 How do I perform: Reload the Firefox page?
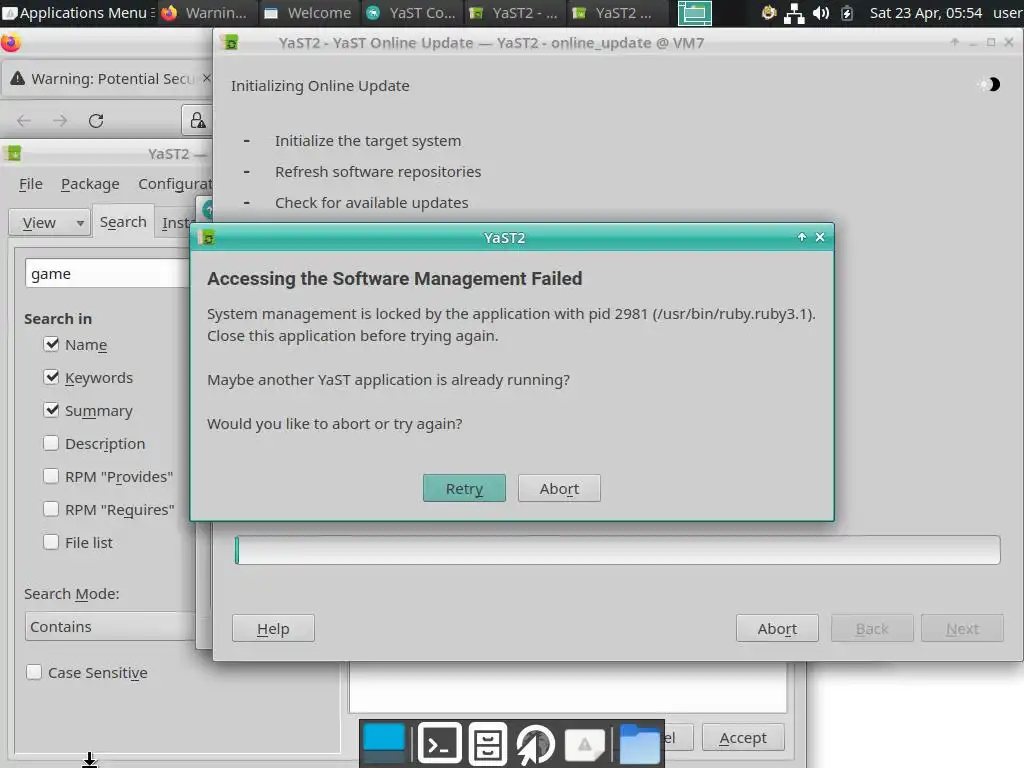pyautogui.click(x=96, y=121)
